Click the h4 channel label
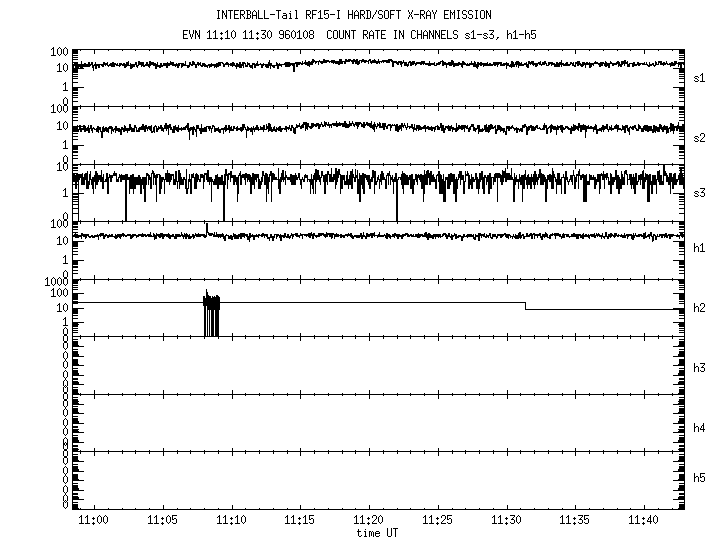The height and width of the screenshot is (550, 720). pyautogui.click(x=698, y=428)
